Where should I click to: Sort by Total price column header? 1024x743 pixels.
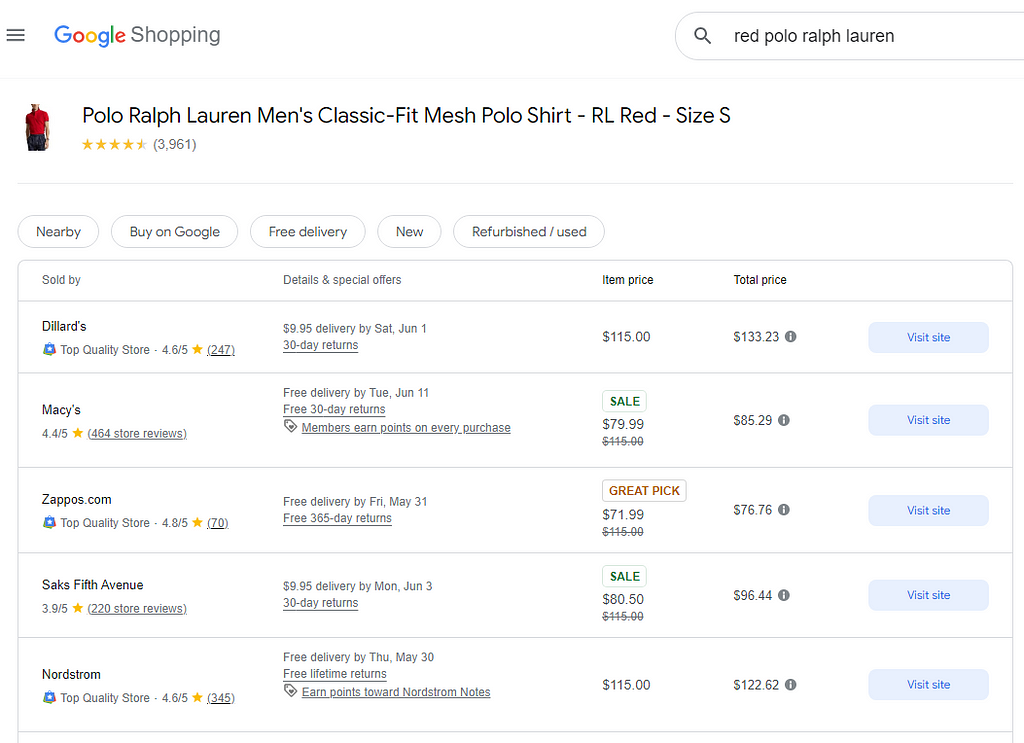tap(760, 280)
